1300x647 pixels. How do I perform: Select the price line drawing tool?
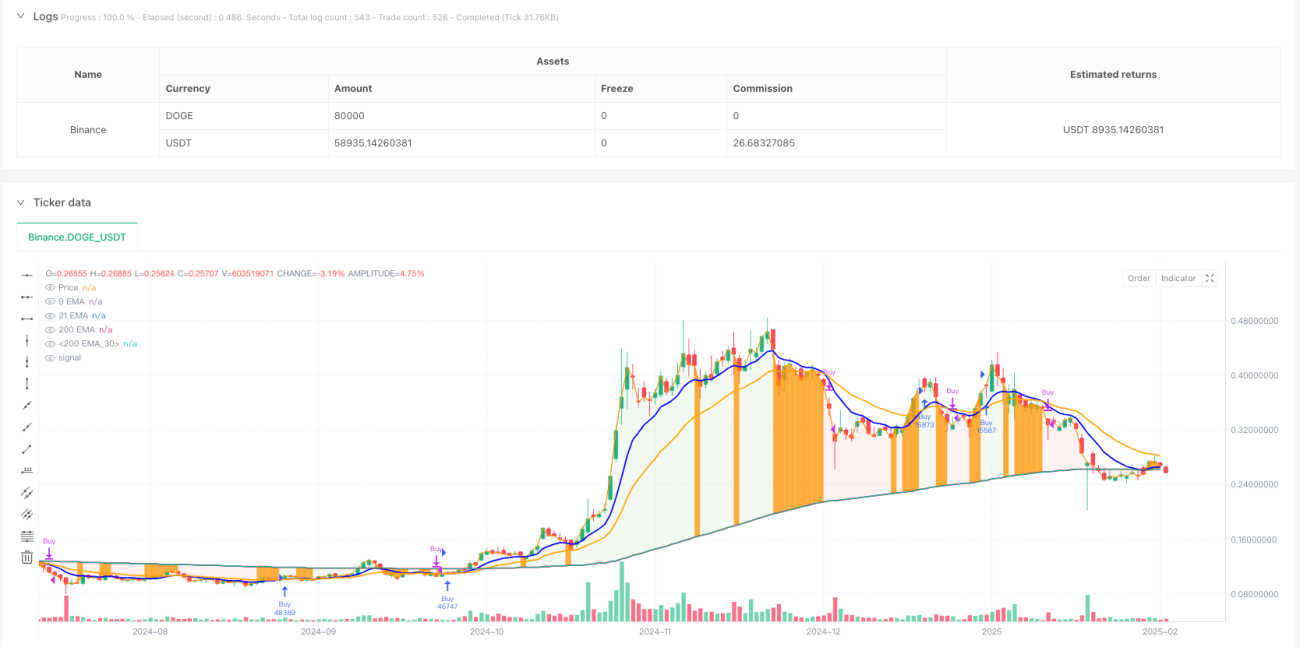point(27,470)
